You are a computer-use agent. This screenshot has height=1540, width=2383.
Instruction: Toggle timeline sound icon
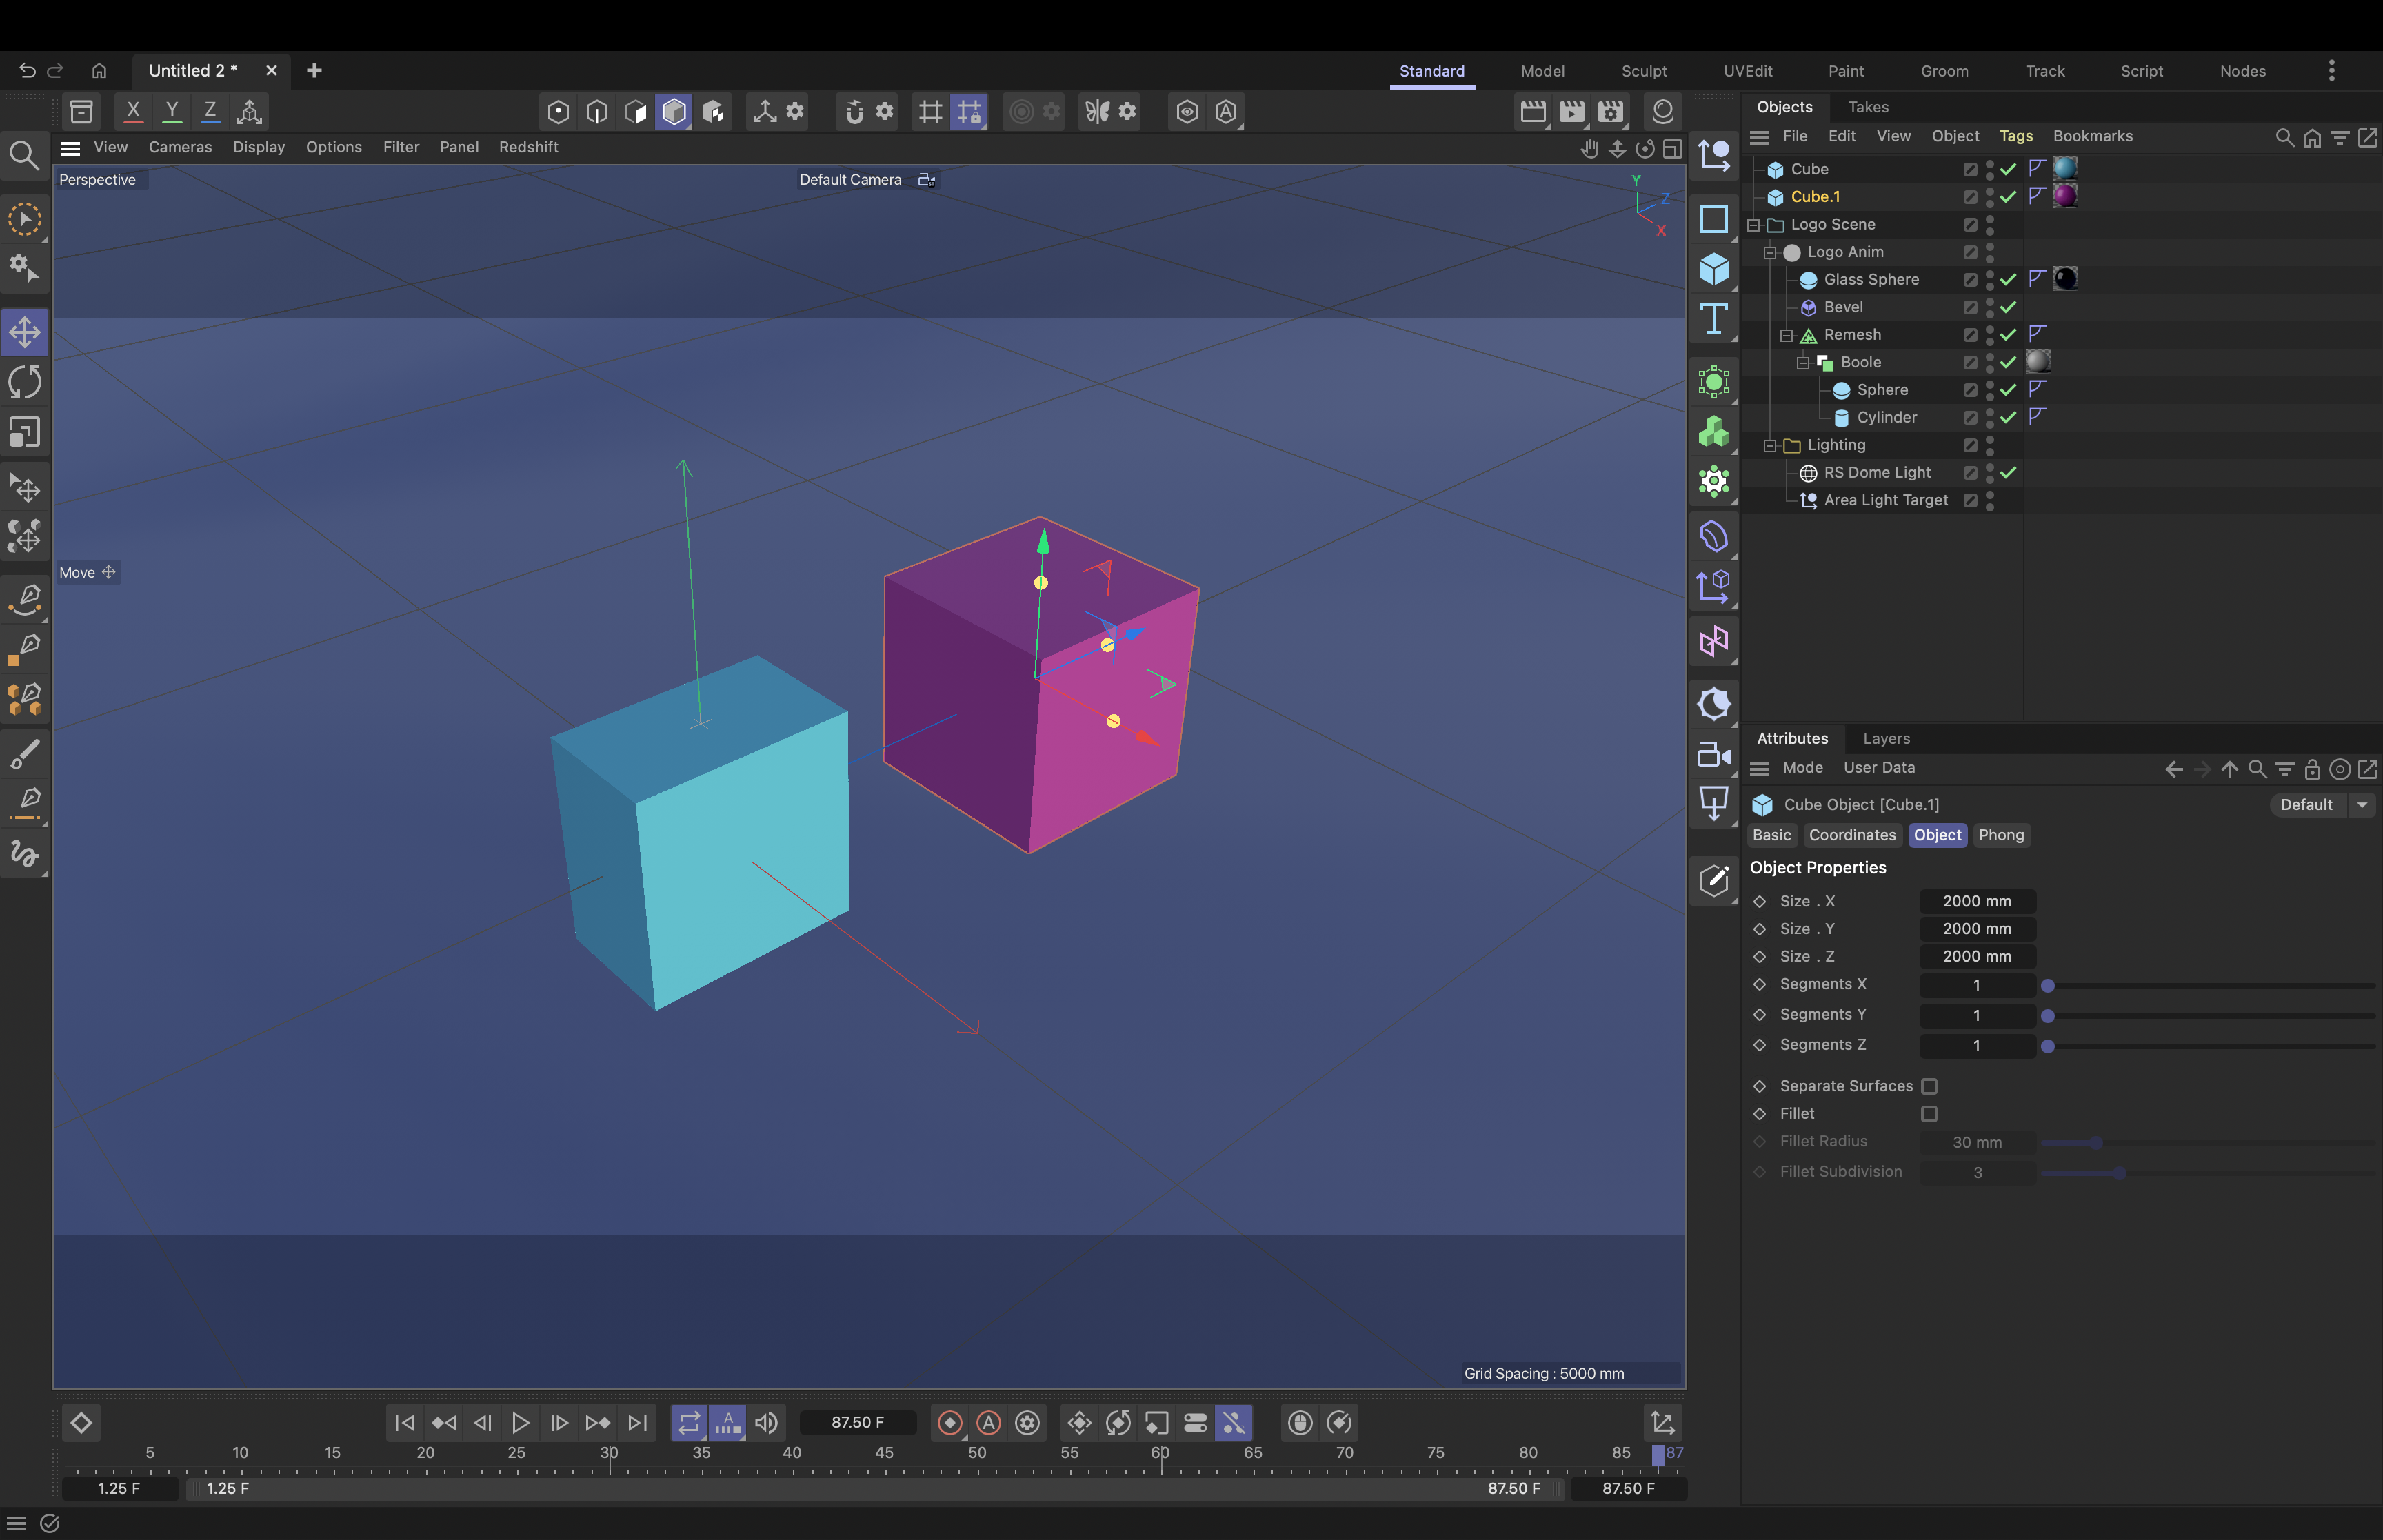766,1422
